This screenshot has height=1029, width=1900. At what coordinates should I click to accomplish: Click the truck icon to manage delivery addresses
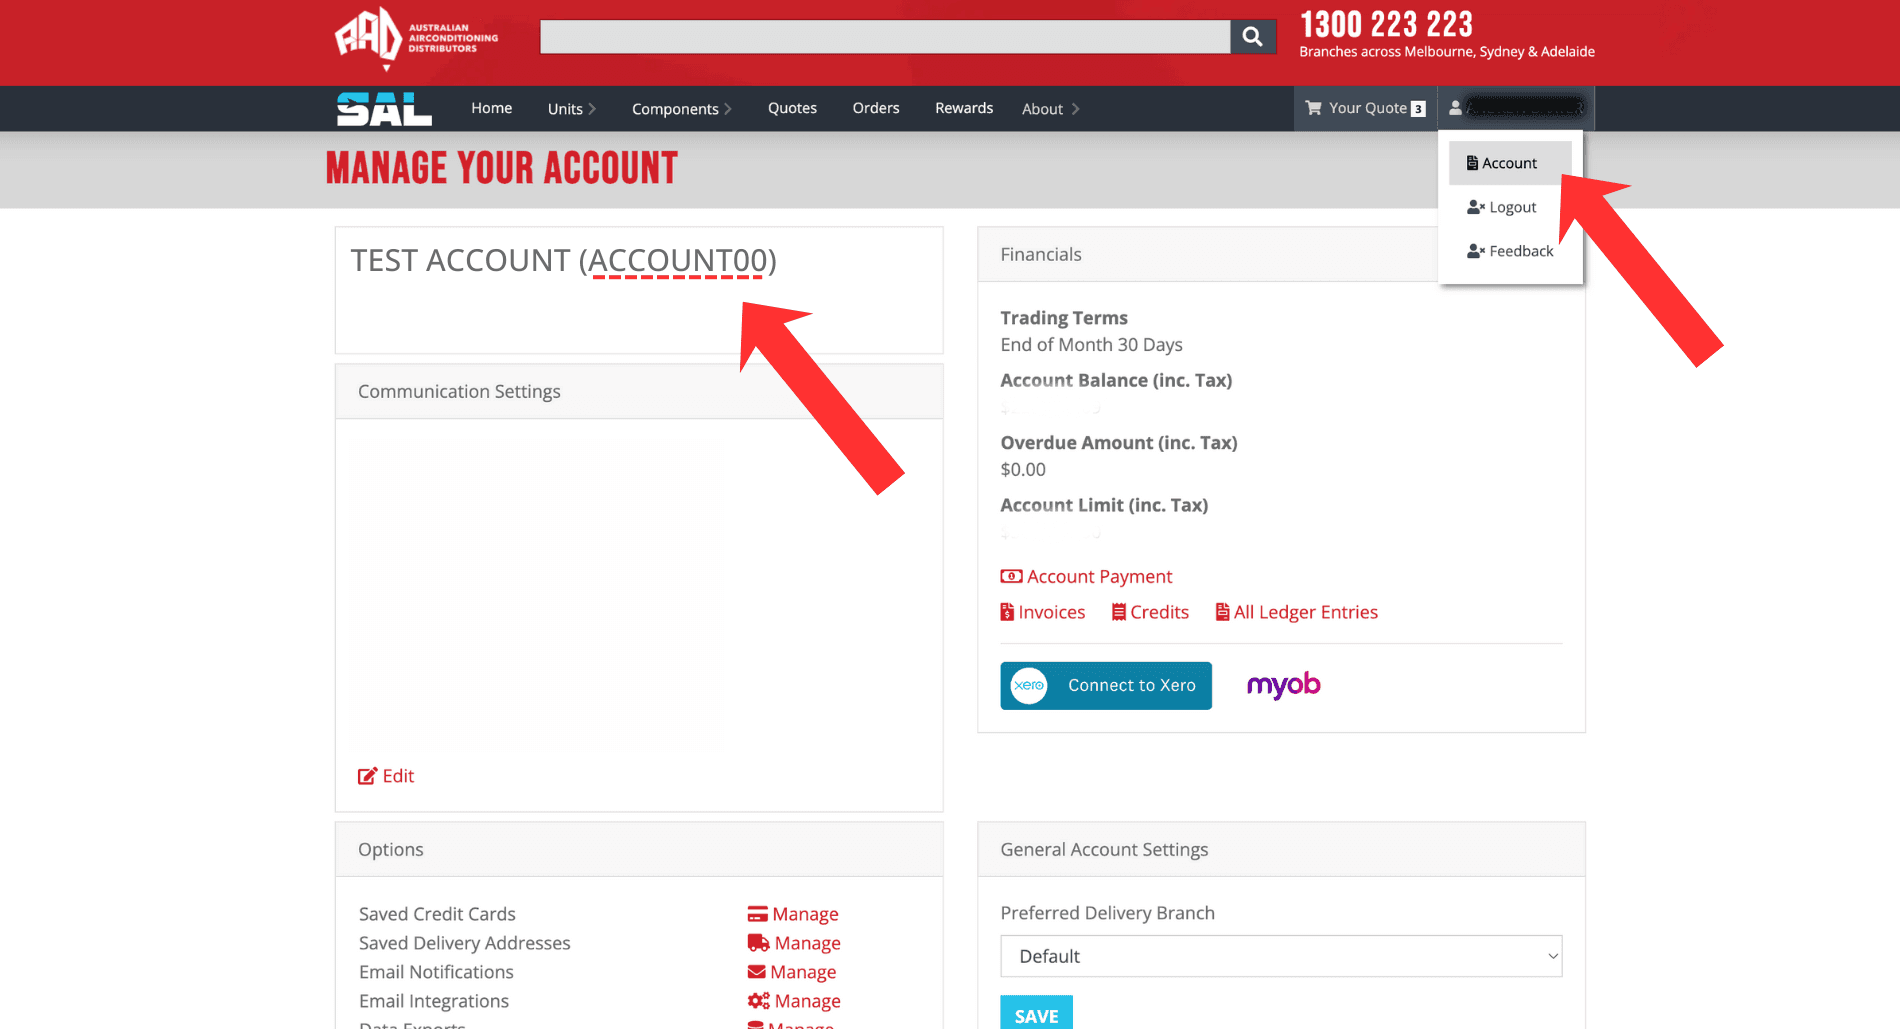[757, 942]
